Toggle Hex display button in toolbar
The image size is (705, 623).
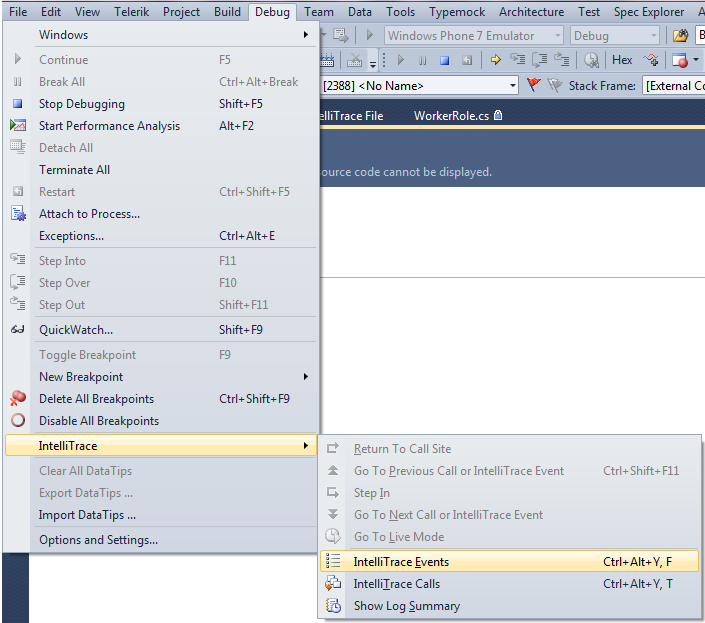[622, 60]
